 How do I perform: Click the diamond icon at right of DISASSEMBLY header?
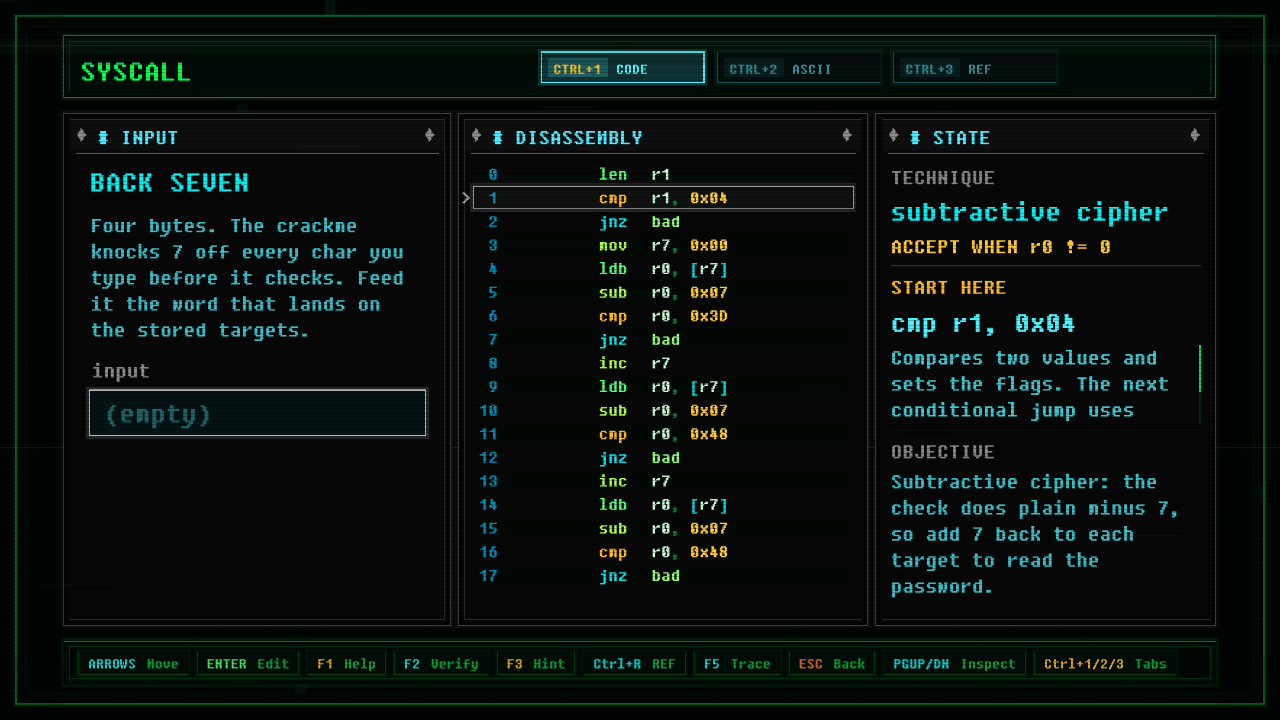(847, 136)
